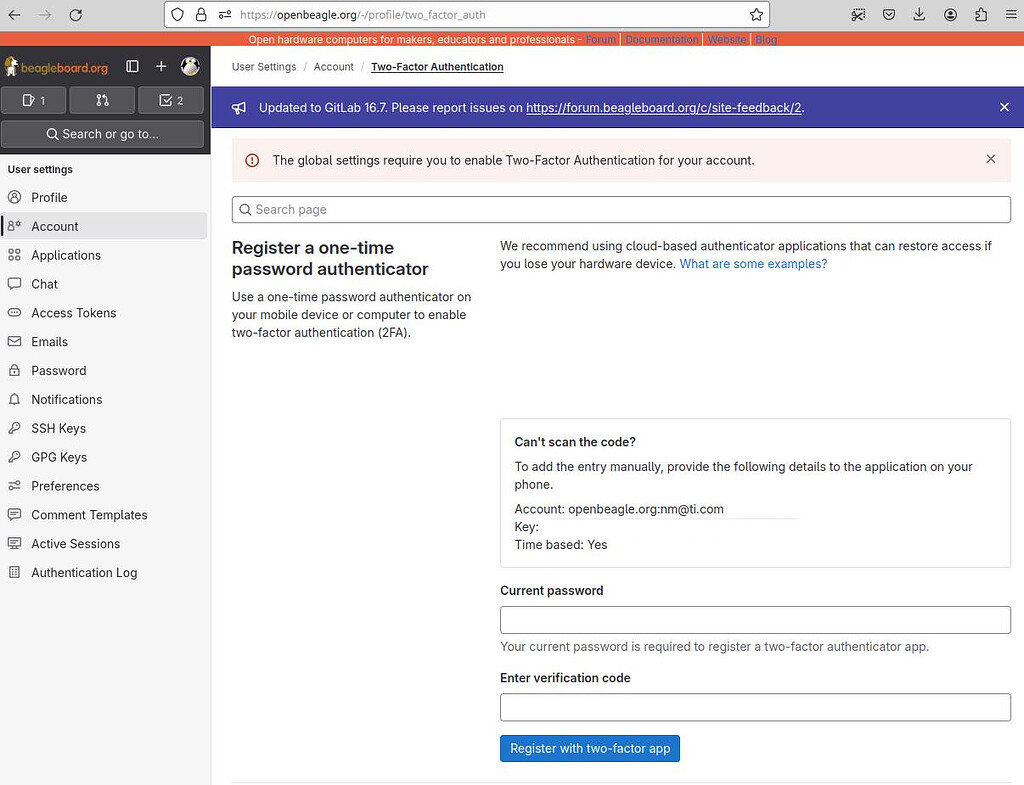
Task: Open the user avatar menu
Action: tap(190, 66)
